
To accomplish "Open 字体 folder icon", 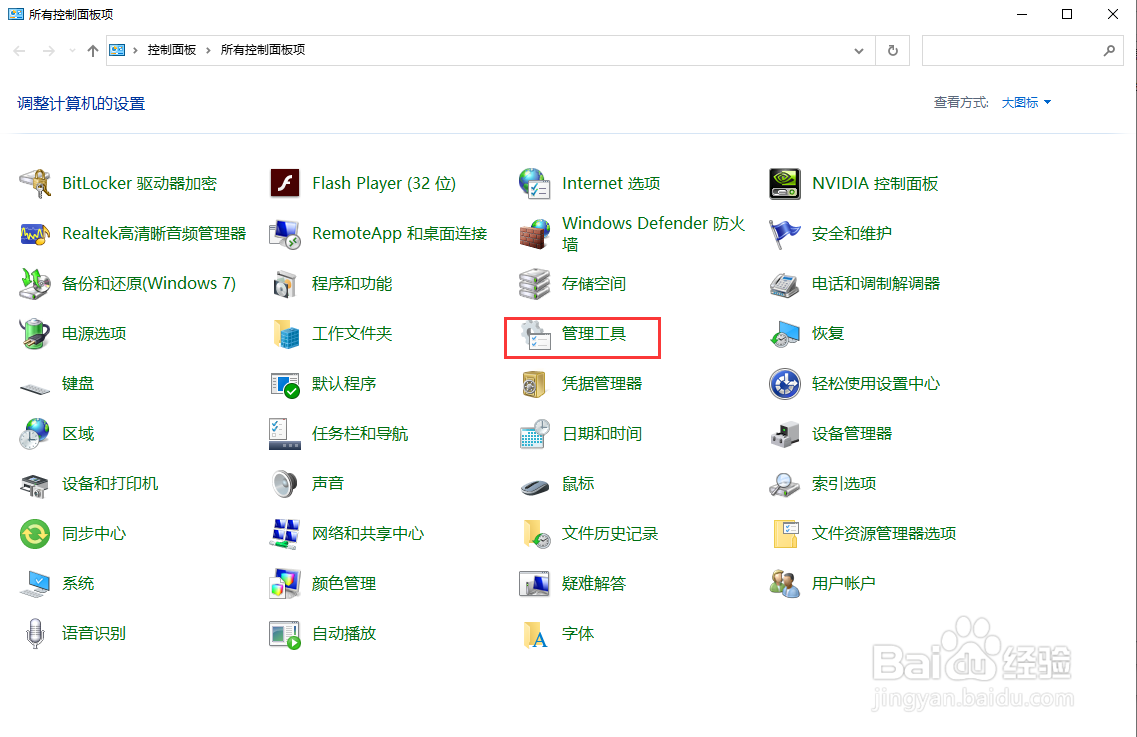I will [x=534, y=634].
